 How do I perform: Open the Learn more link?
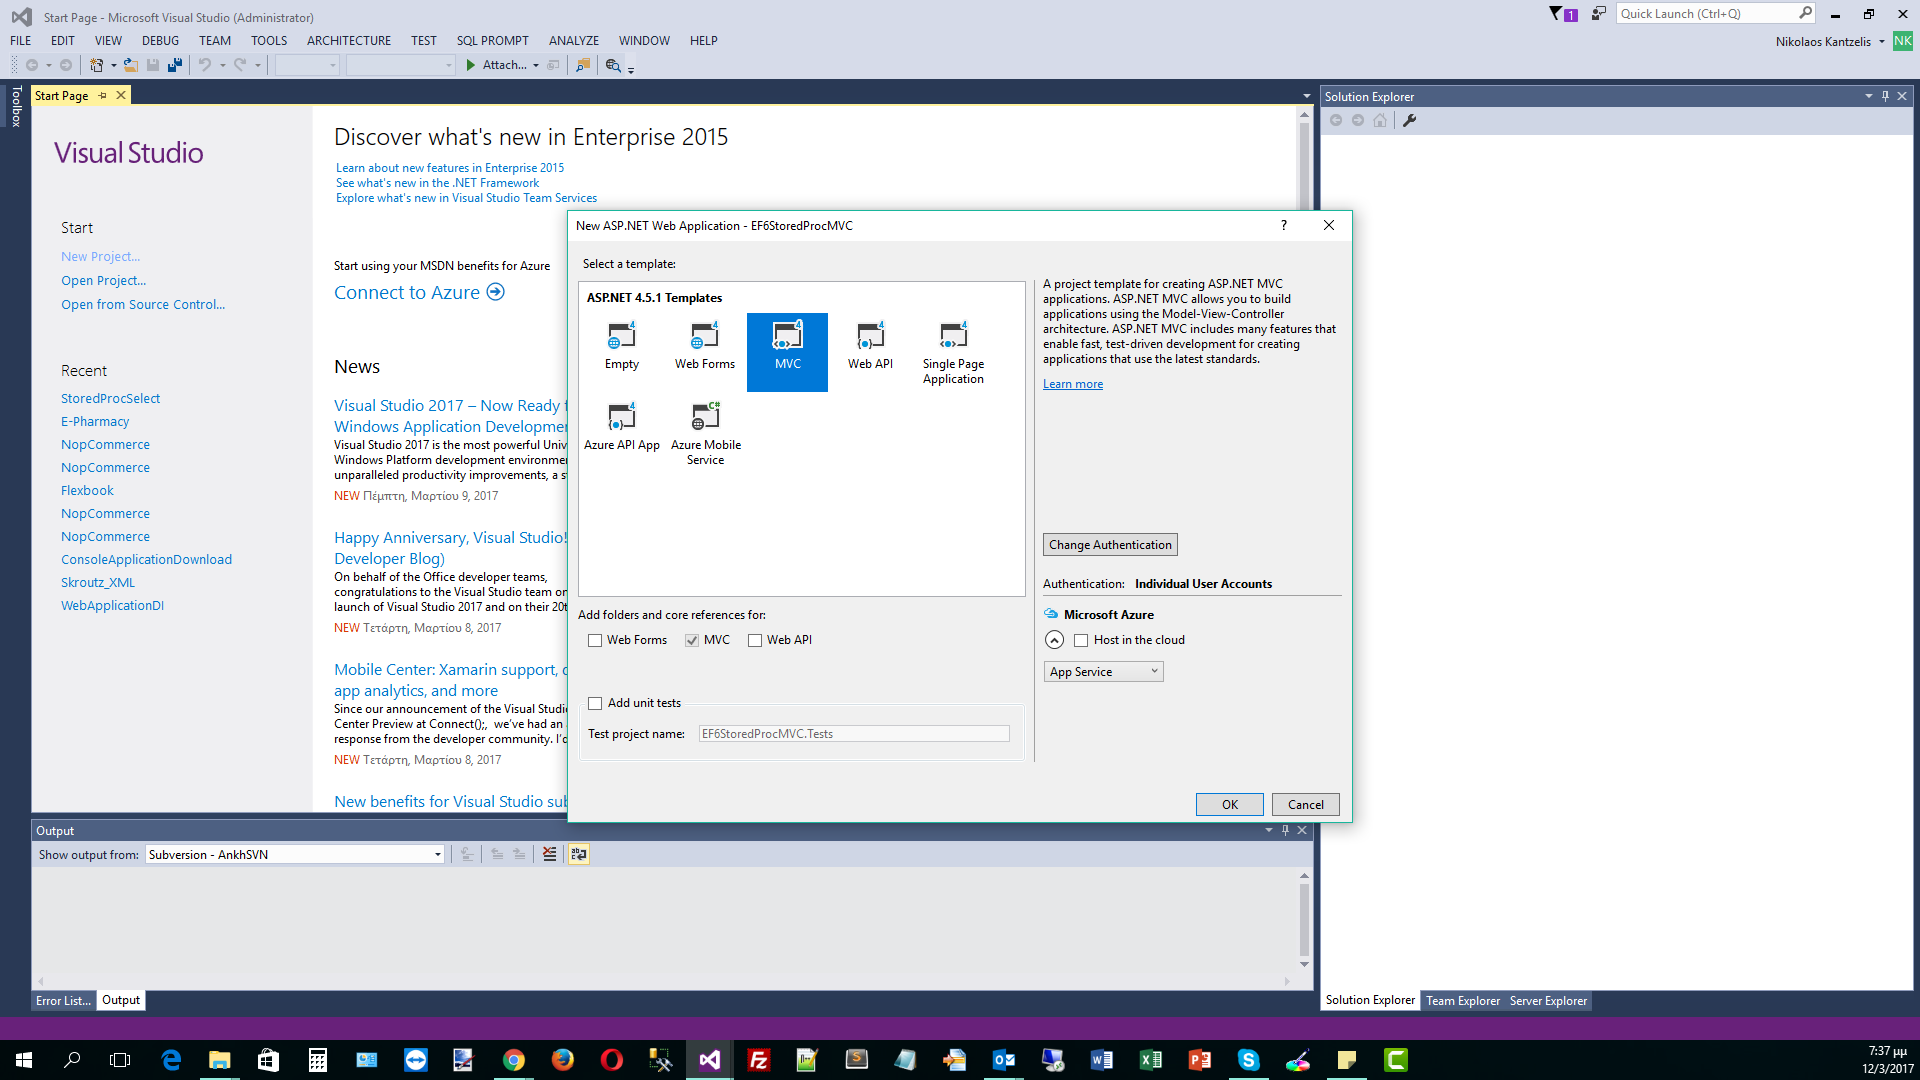tap(1073, 384)
